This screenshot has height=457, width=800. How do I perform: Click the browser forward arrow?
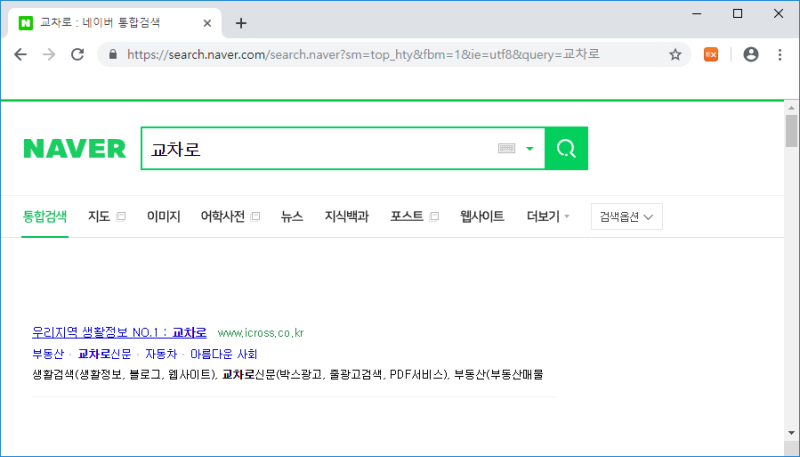[x=49, y=55]
